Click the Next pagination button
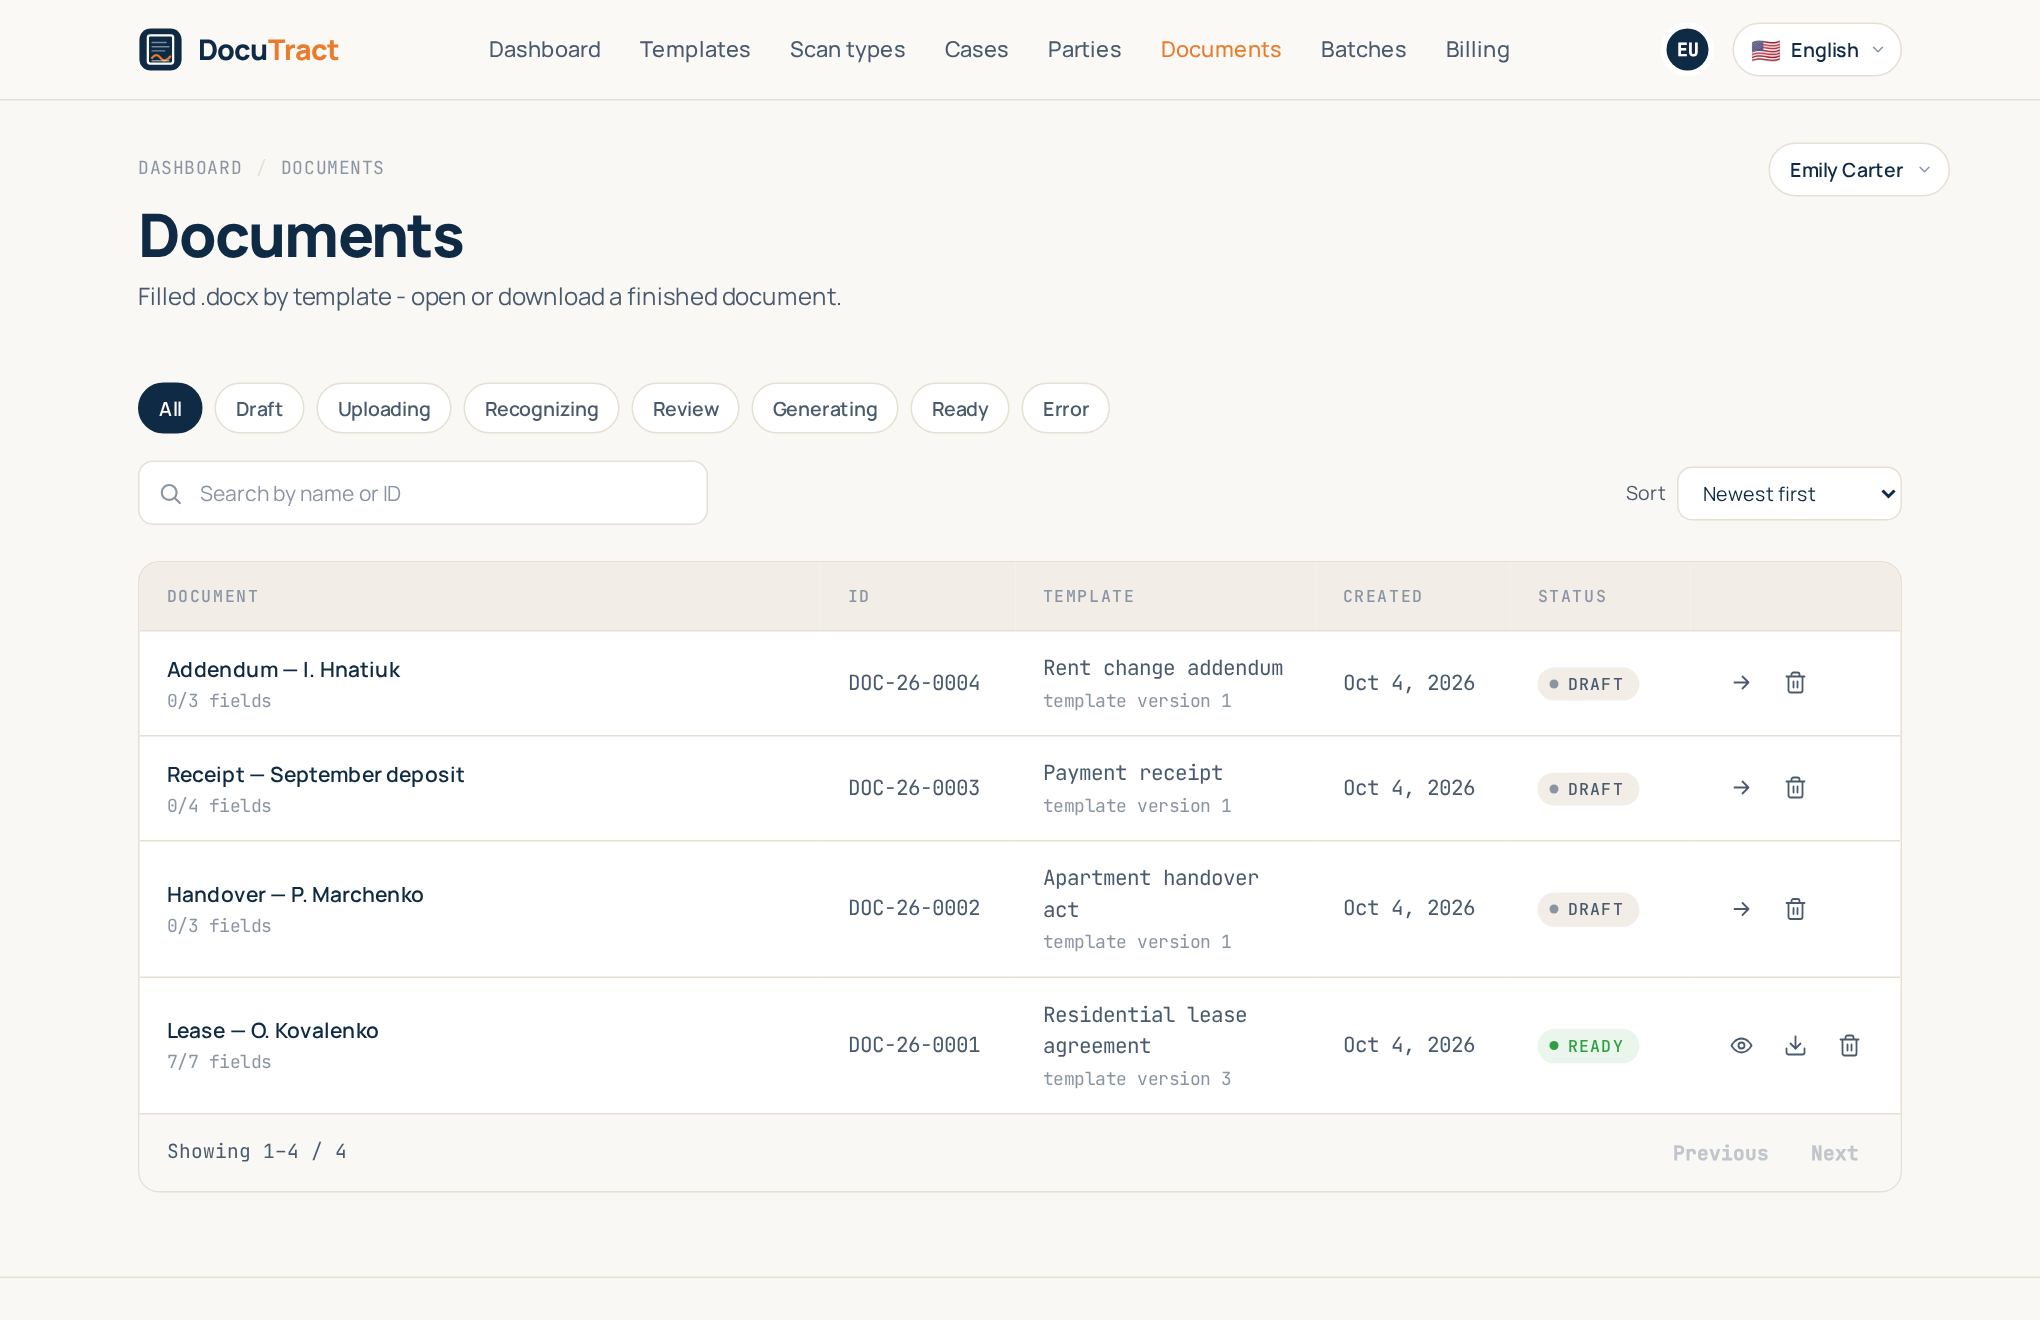Screen dimensions: 2040x1320 pyautogui.click(x=1834, y=1153)
